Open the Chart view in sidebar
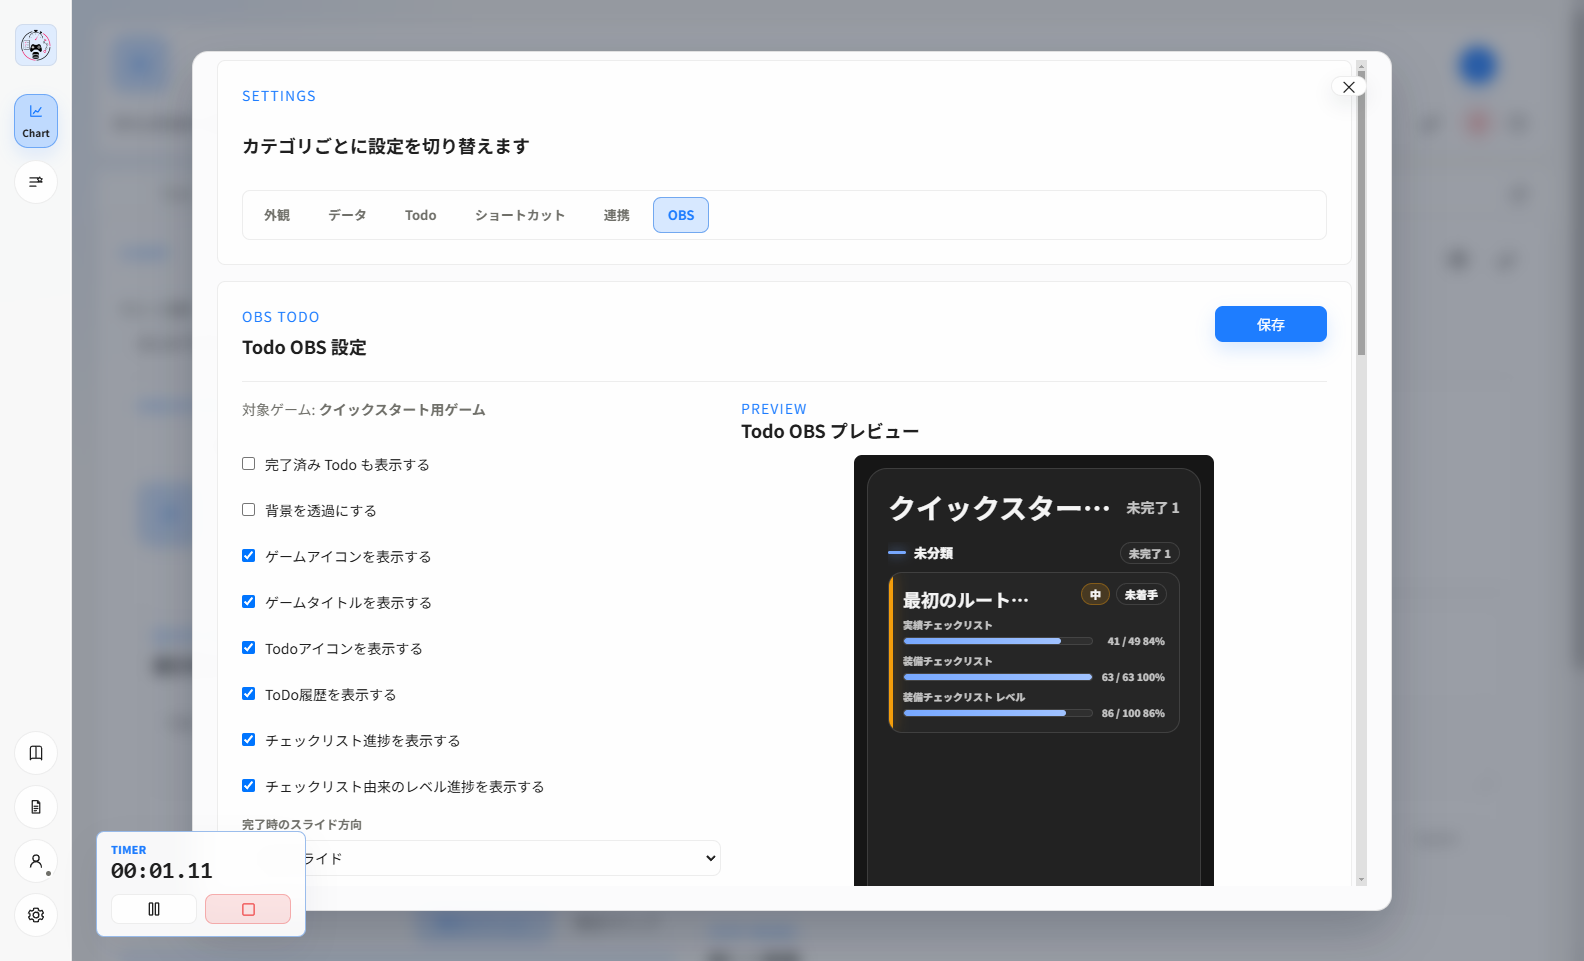Image resolution: width=1584 pixels, height=961 pixels. pos(36,121)
